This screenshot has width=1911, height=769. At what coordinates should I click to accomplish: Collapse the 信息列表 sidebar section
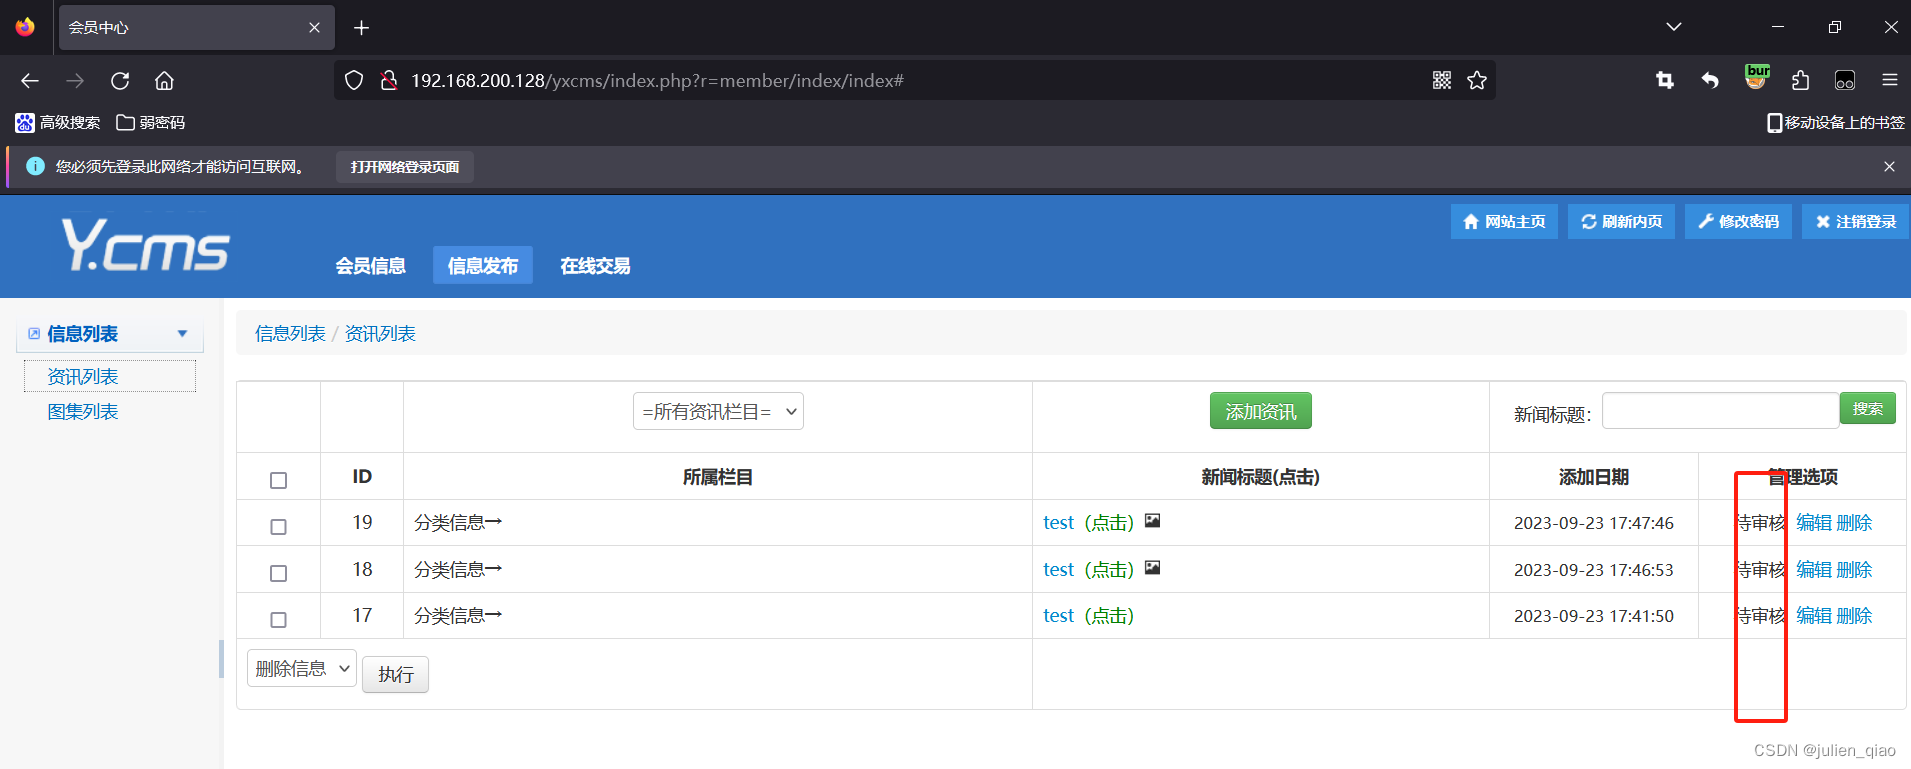[110, 334]
